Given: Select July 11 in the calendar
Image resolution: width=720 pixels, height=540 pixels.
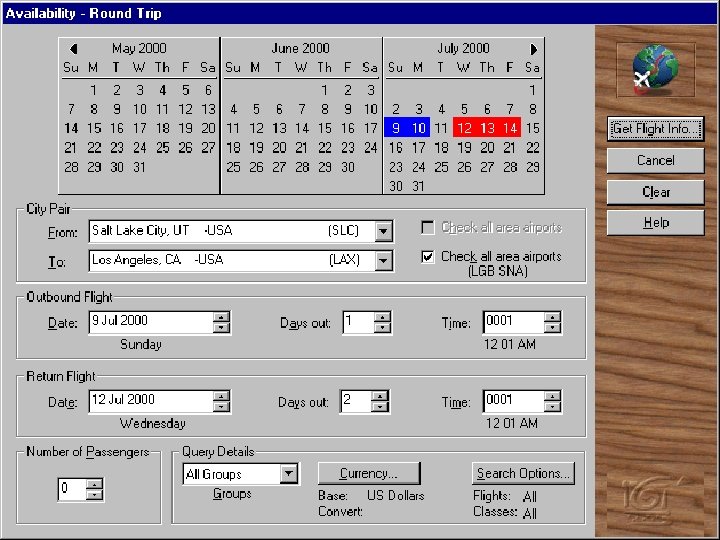Looking at the screenshot, I should click(x=441, y=128).
